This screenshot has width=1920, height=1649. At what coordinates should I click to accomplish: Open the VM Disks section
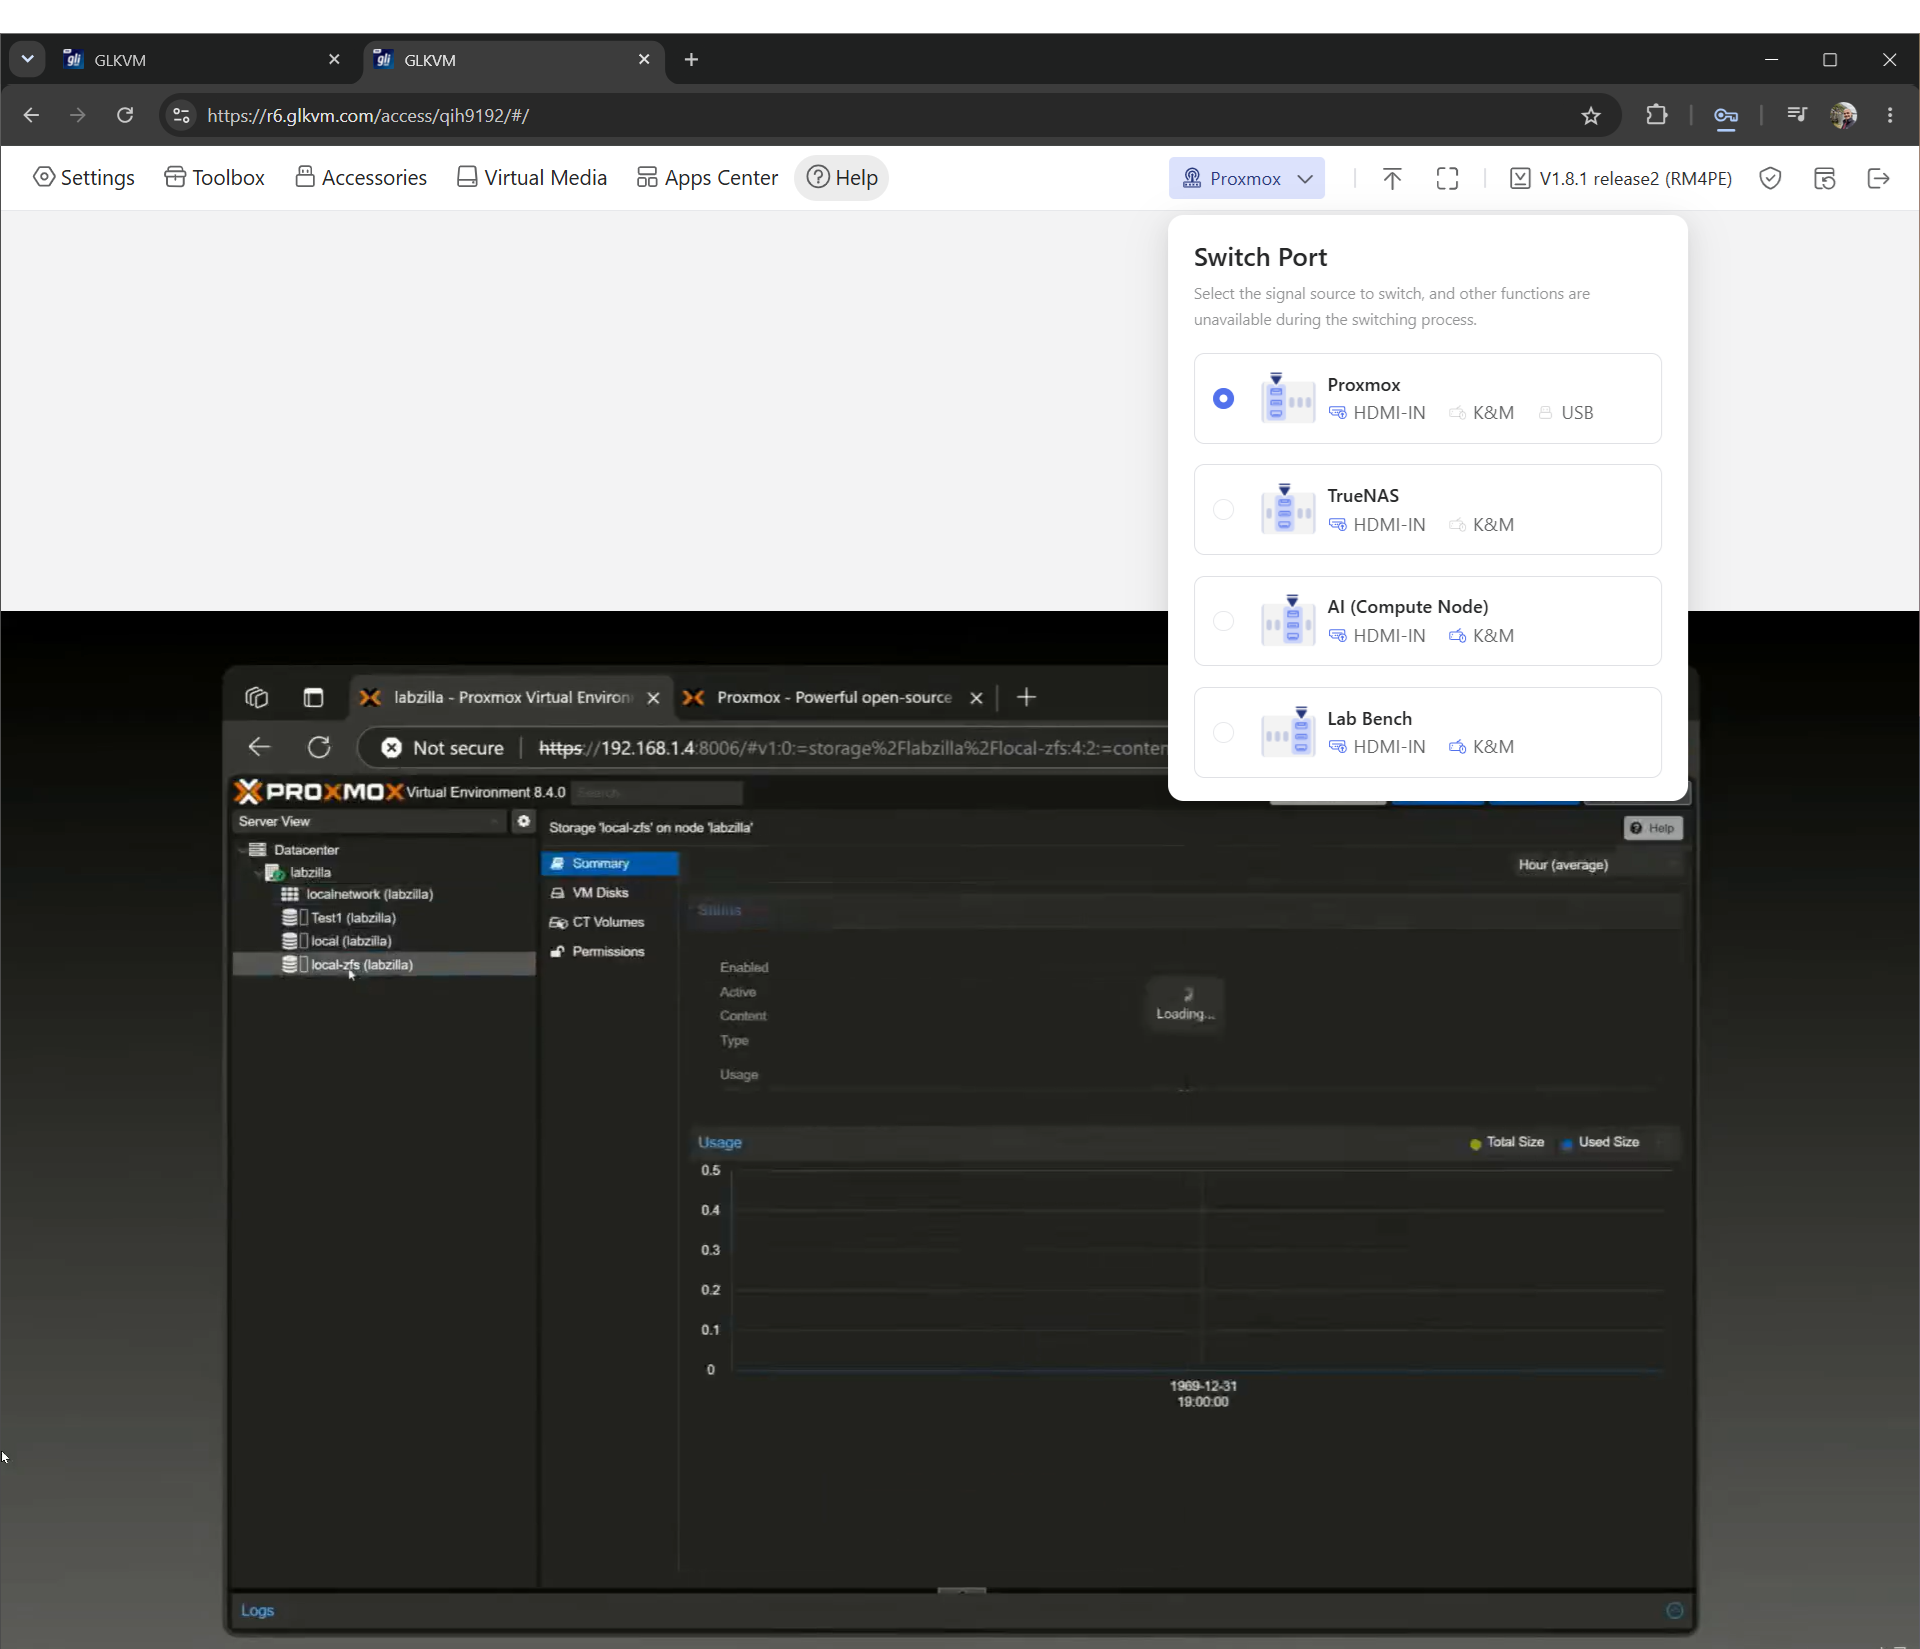pos(610,893)
